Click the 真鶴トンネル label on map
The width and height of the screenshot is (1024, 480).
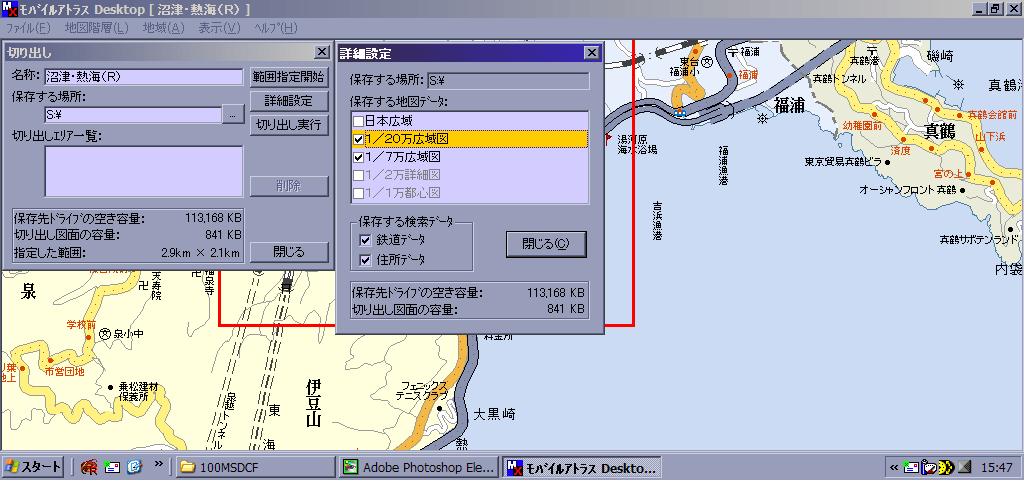coord(839,78)
